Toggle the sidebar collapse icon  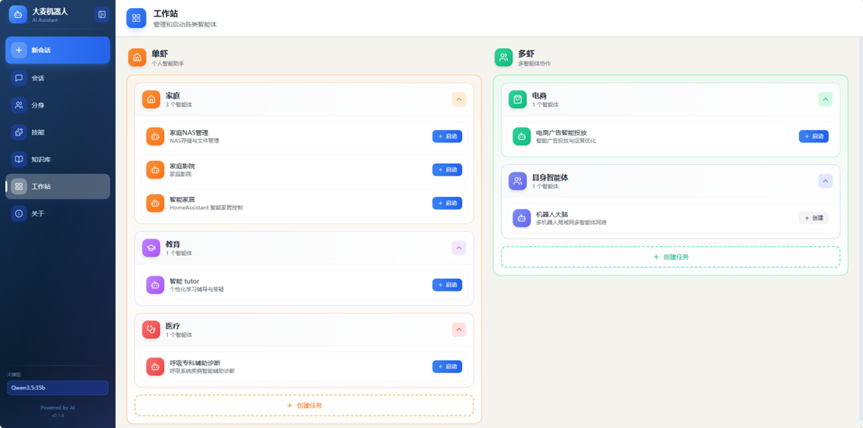click(101, 15)
